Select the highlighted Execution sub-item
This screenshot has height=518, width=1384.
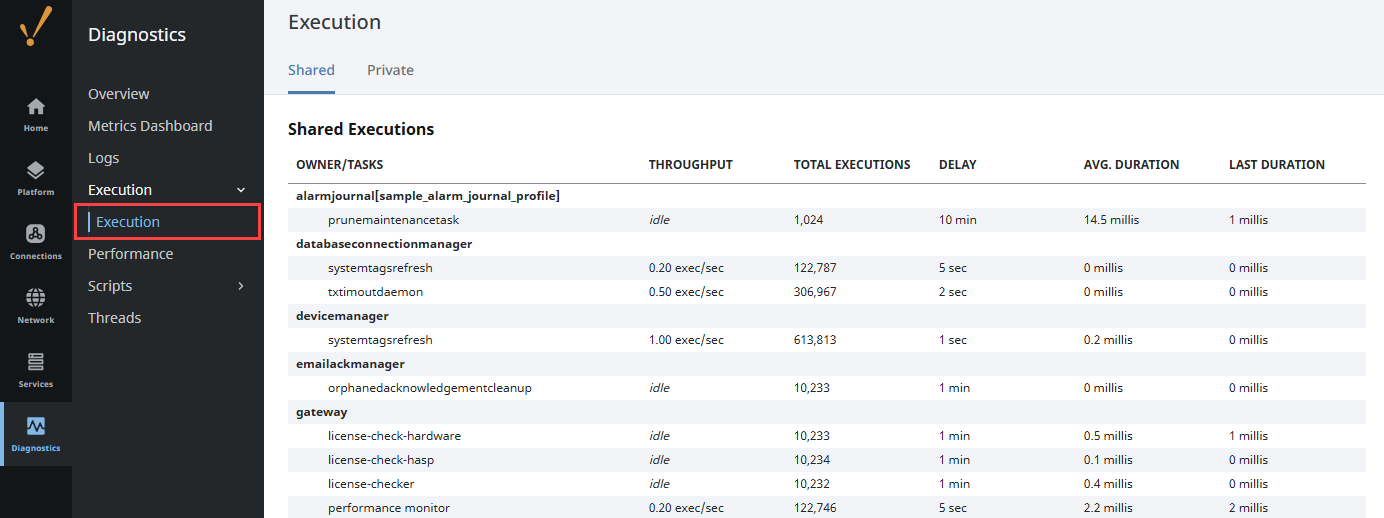(x=128, y=222)
